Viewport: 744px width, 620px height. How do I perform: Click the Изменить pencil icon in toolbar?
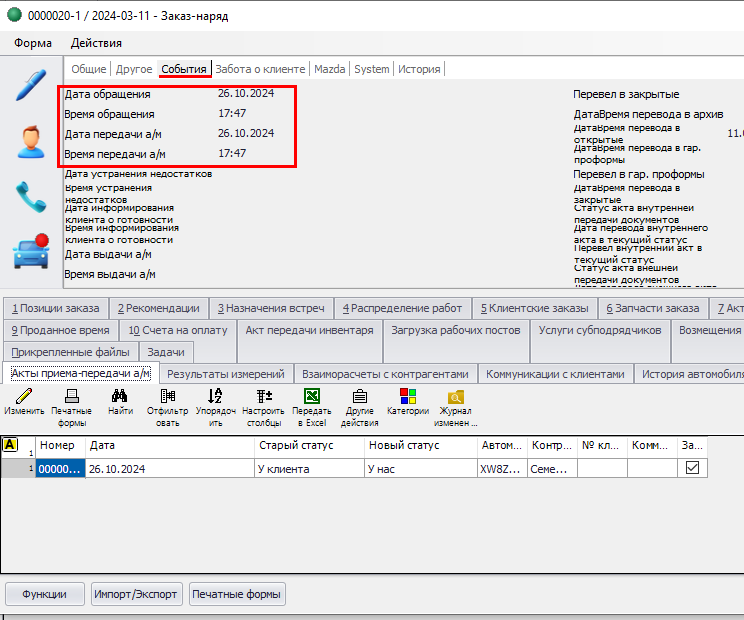25,396
